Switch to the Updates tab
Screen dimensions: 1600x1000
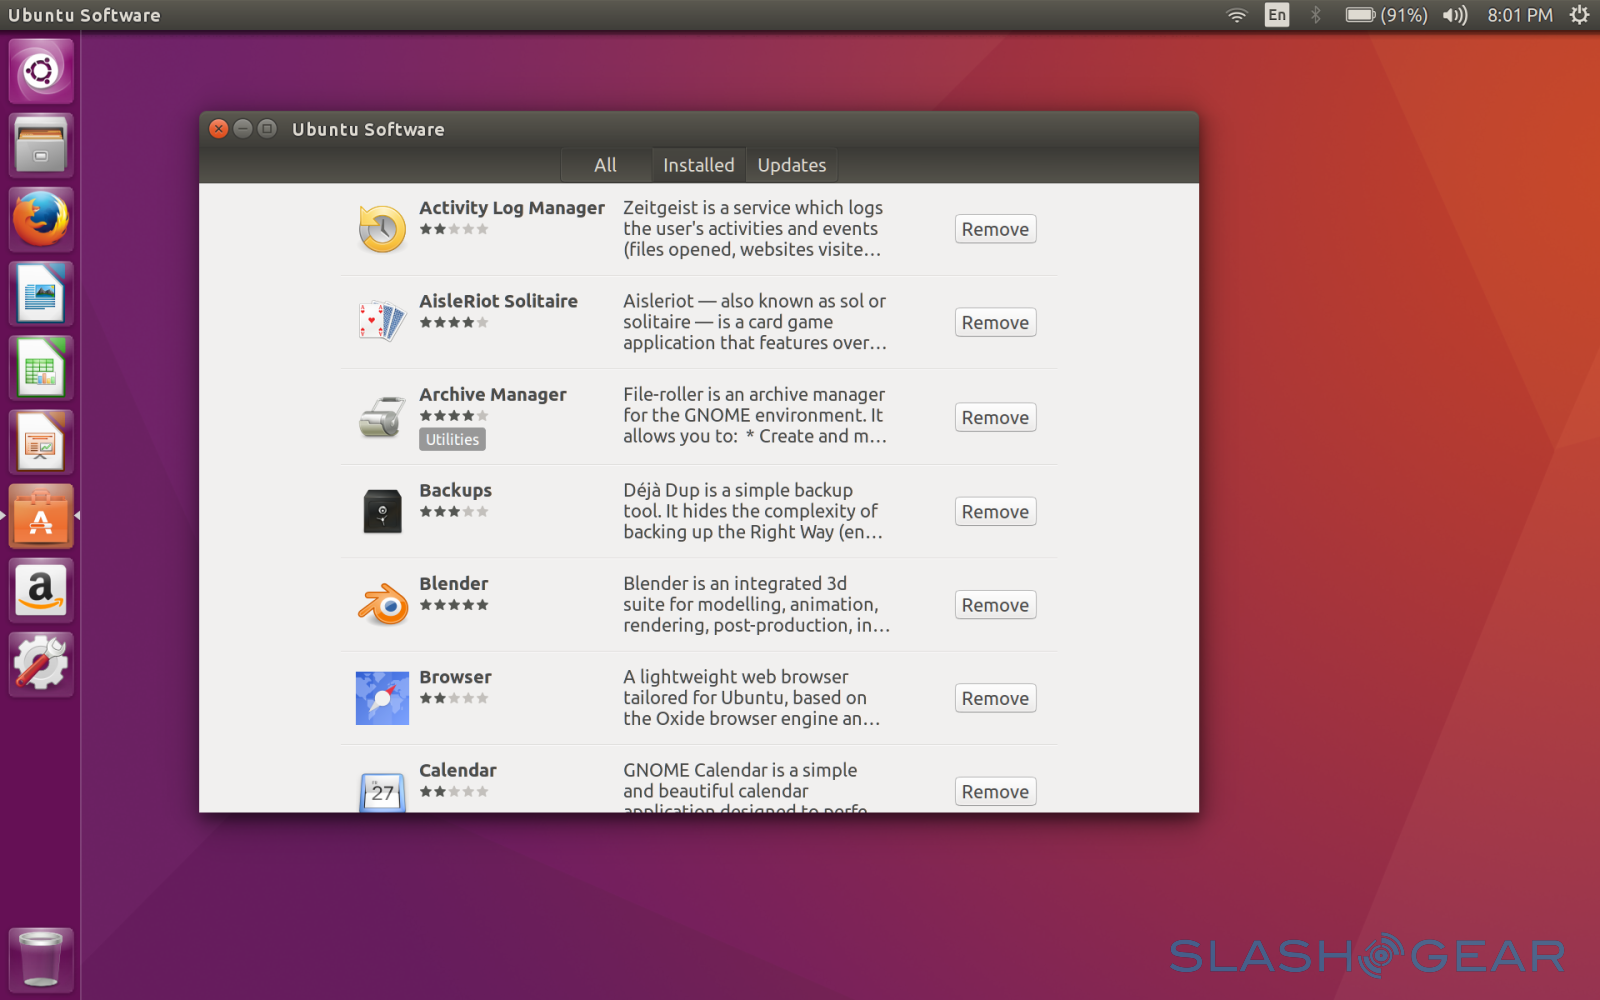click(791, 165)
